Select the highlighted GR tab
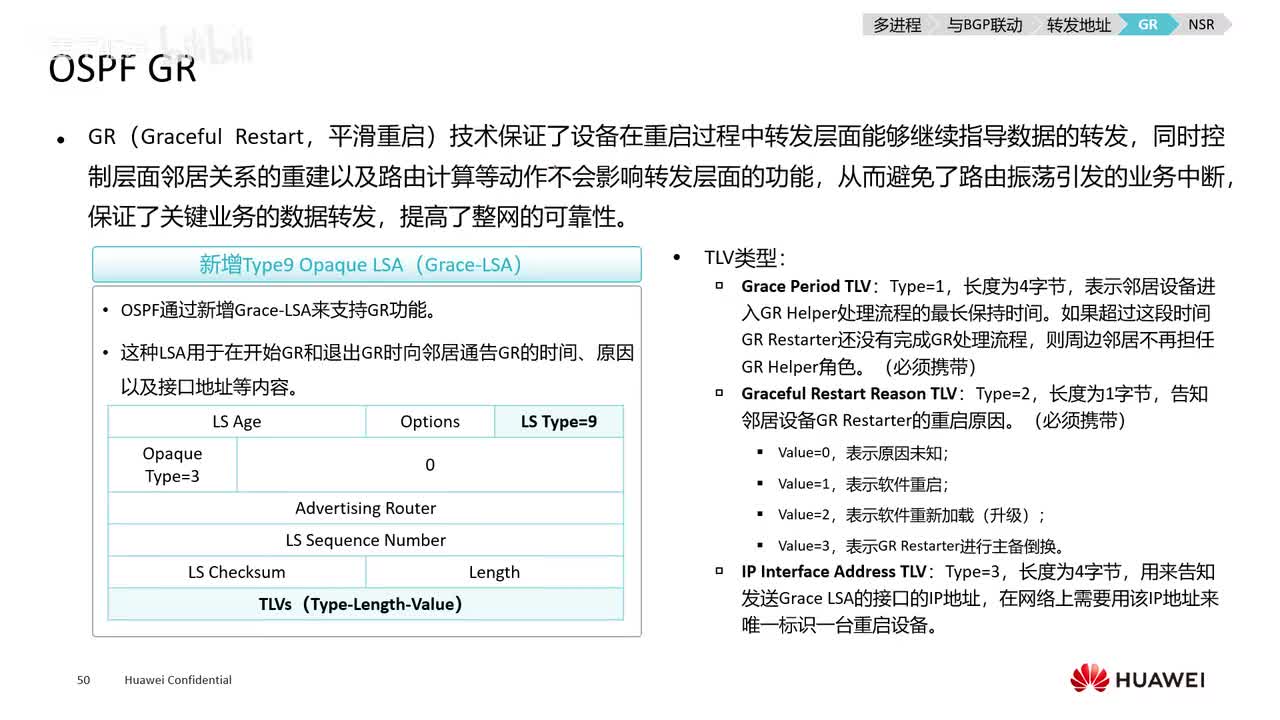The height and width of the screenshot is (720, 1280). 1148,25
